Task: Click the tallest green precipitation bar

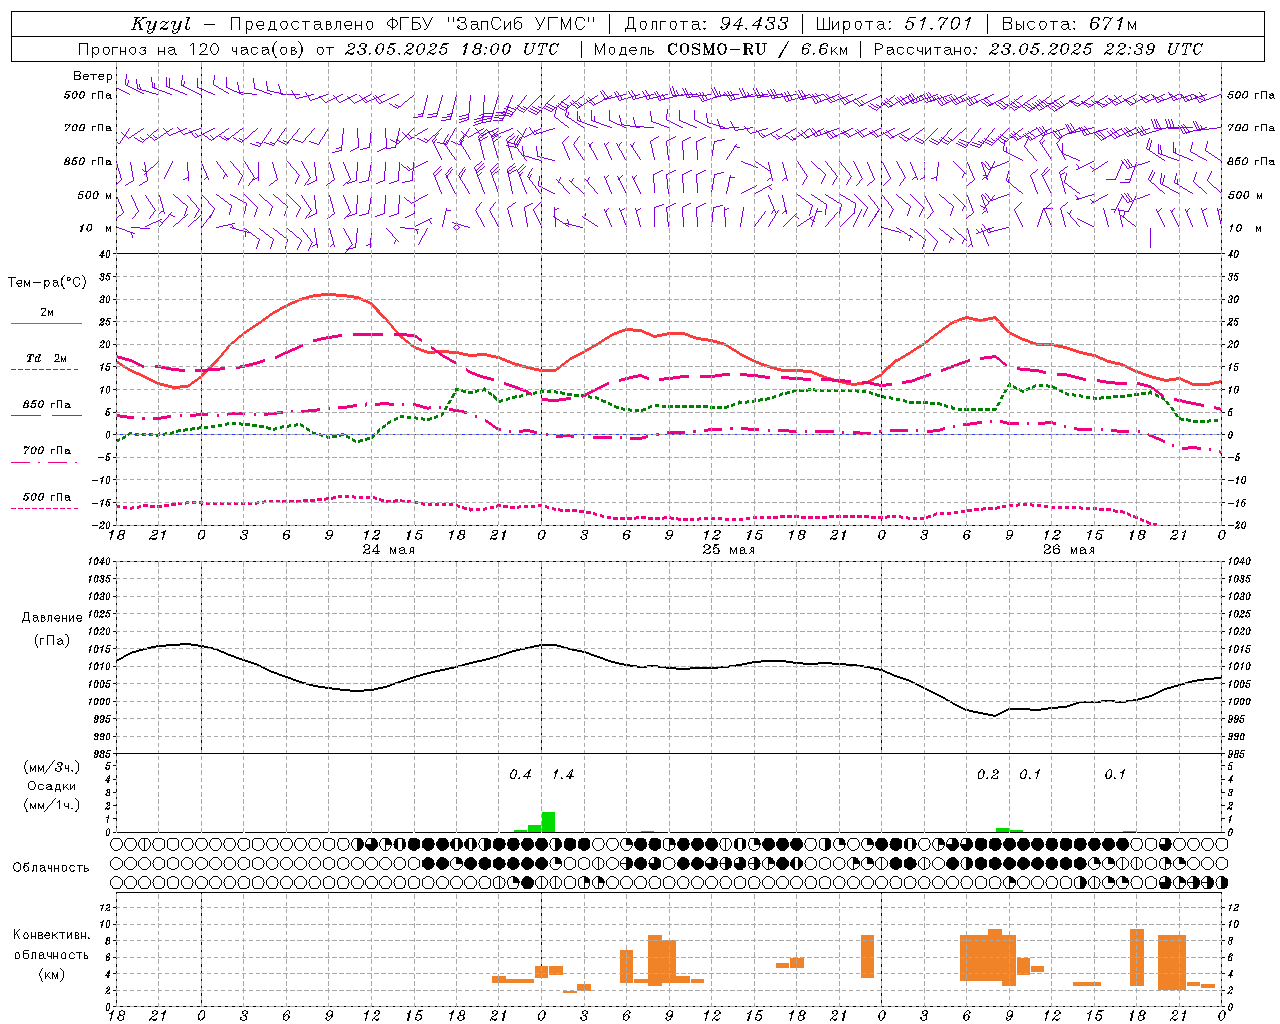Action: [x=548, y=822]
